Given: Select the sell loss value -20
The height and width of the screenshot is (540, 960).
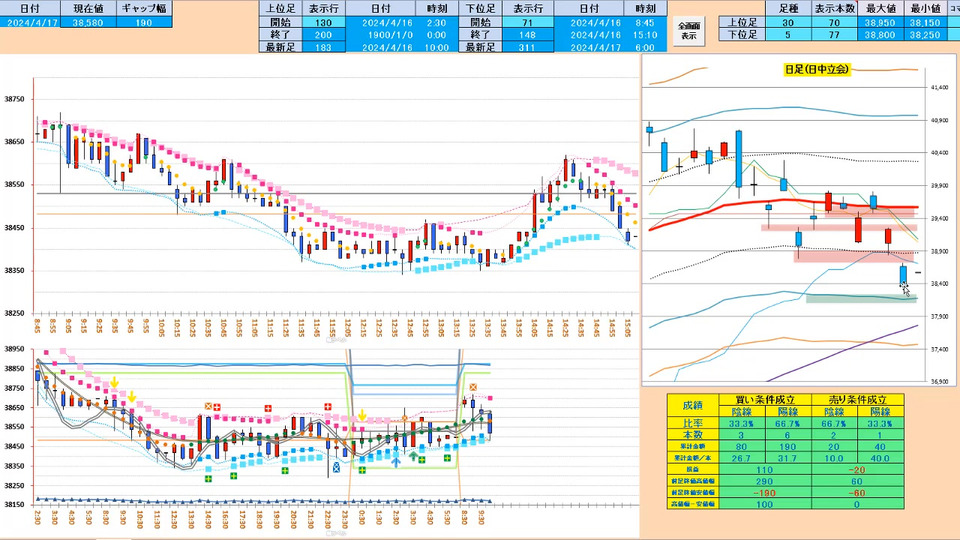Looking at the screenshot, I should [x=857, y=470].
